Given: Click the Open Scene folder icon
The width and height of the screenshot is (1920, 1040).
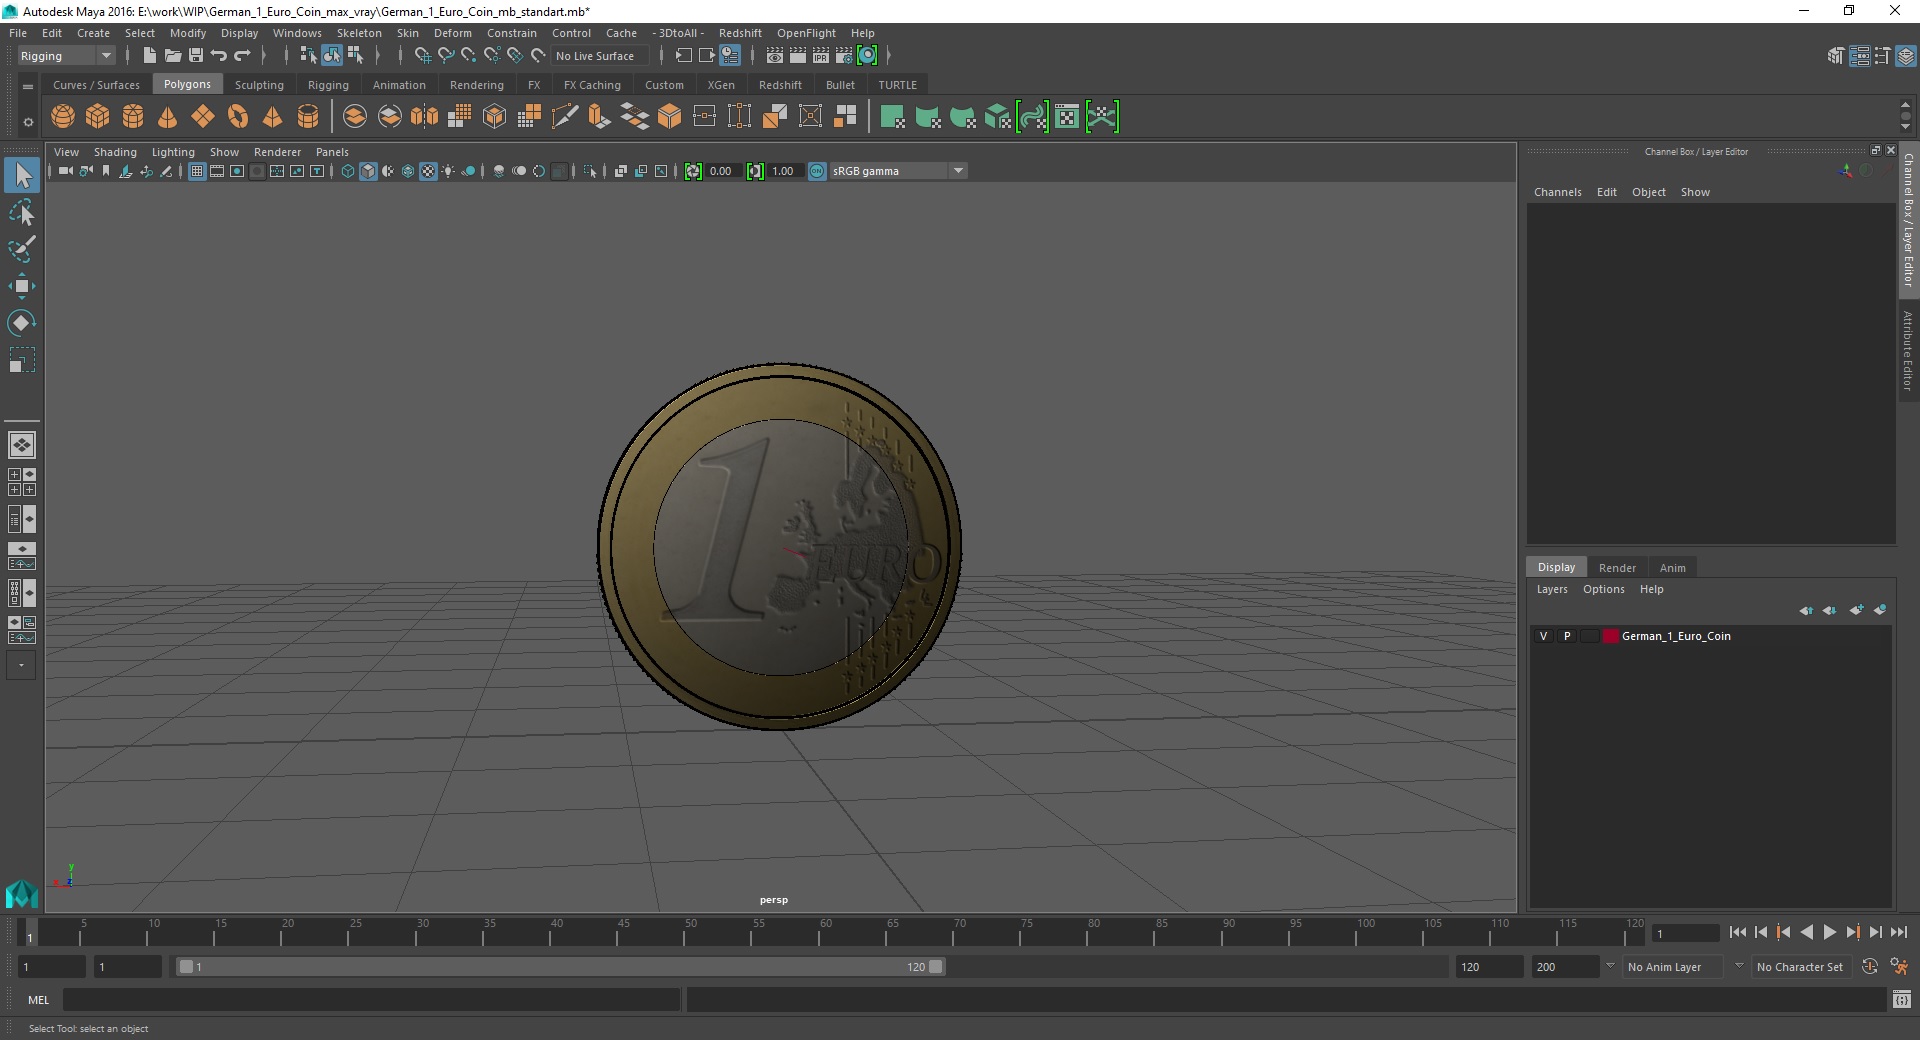Looking at the screenshot, I should point(173,56).
